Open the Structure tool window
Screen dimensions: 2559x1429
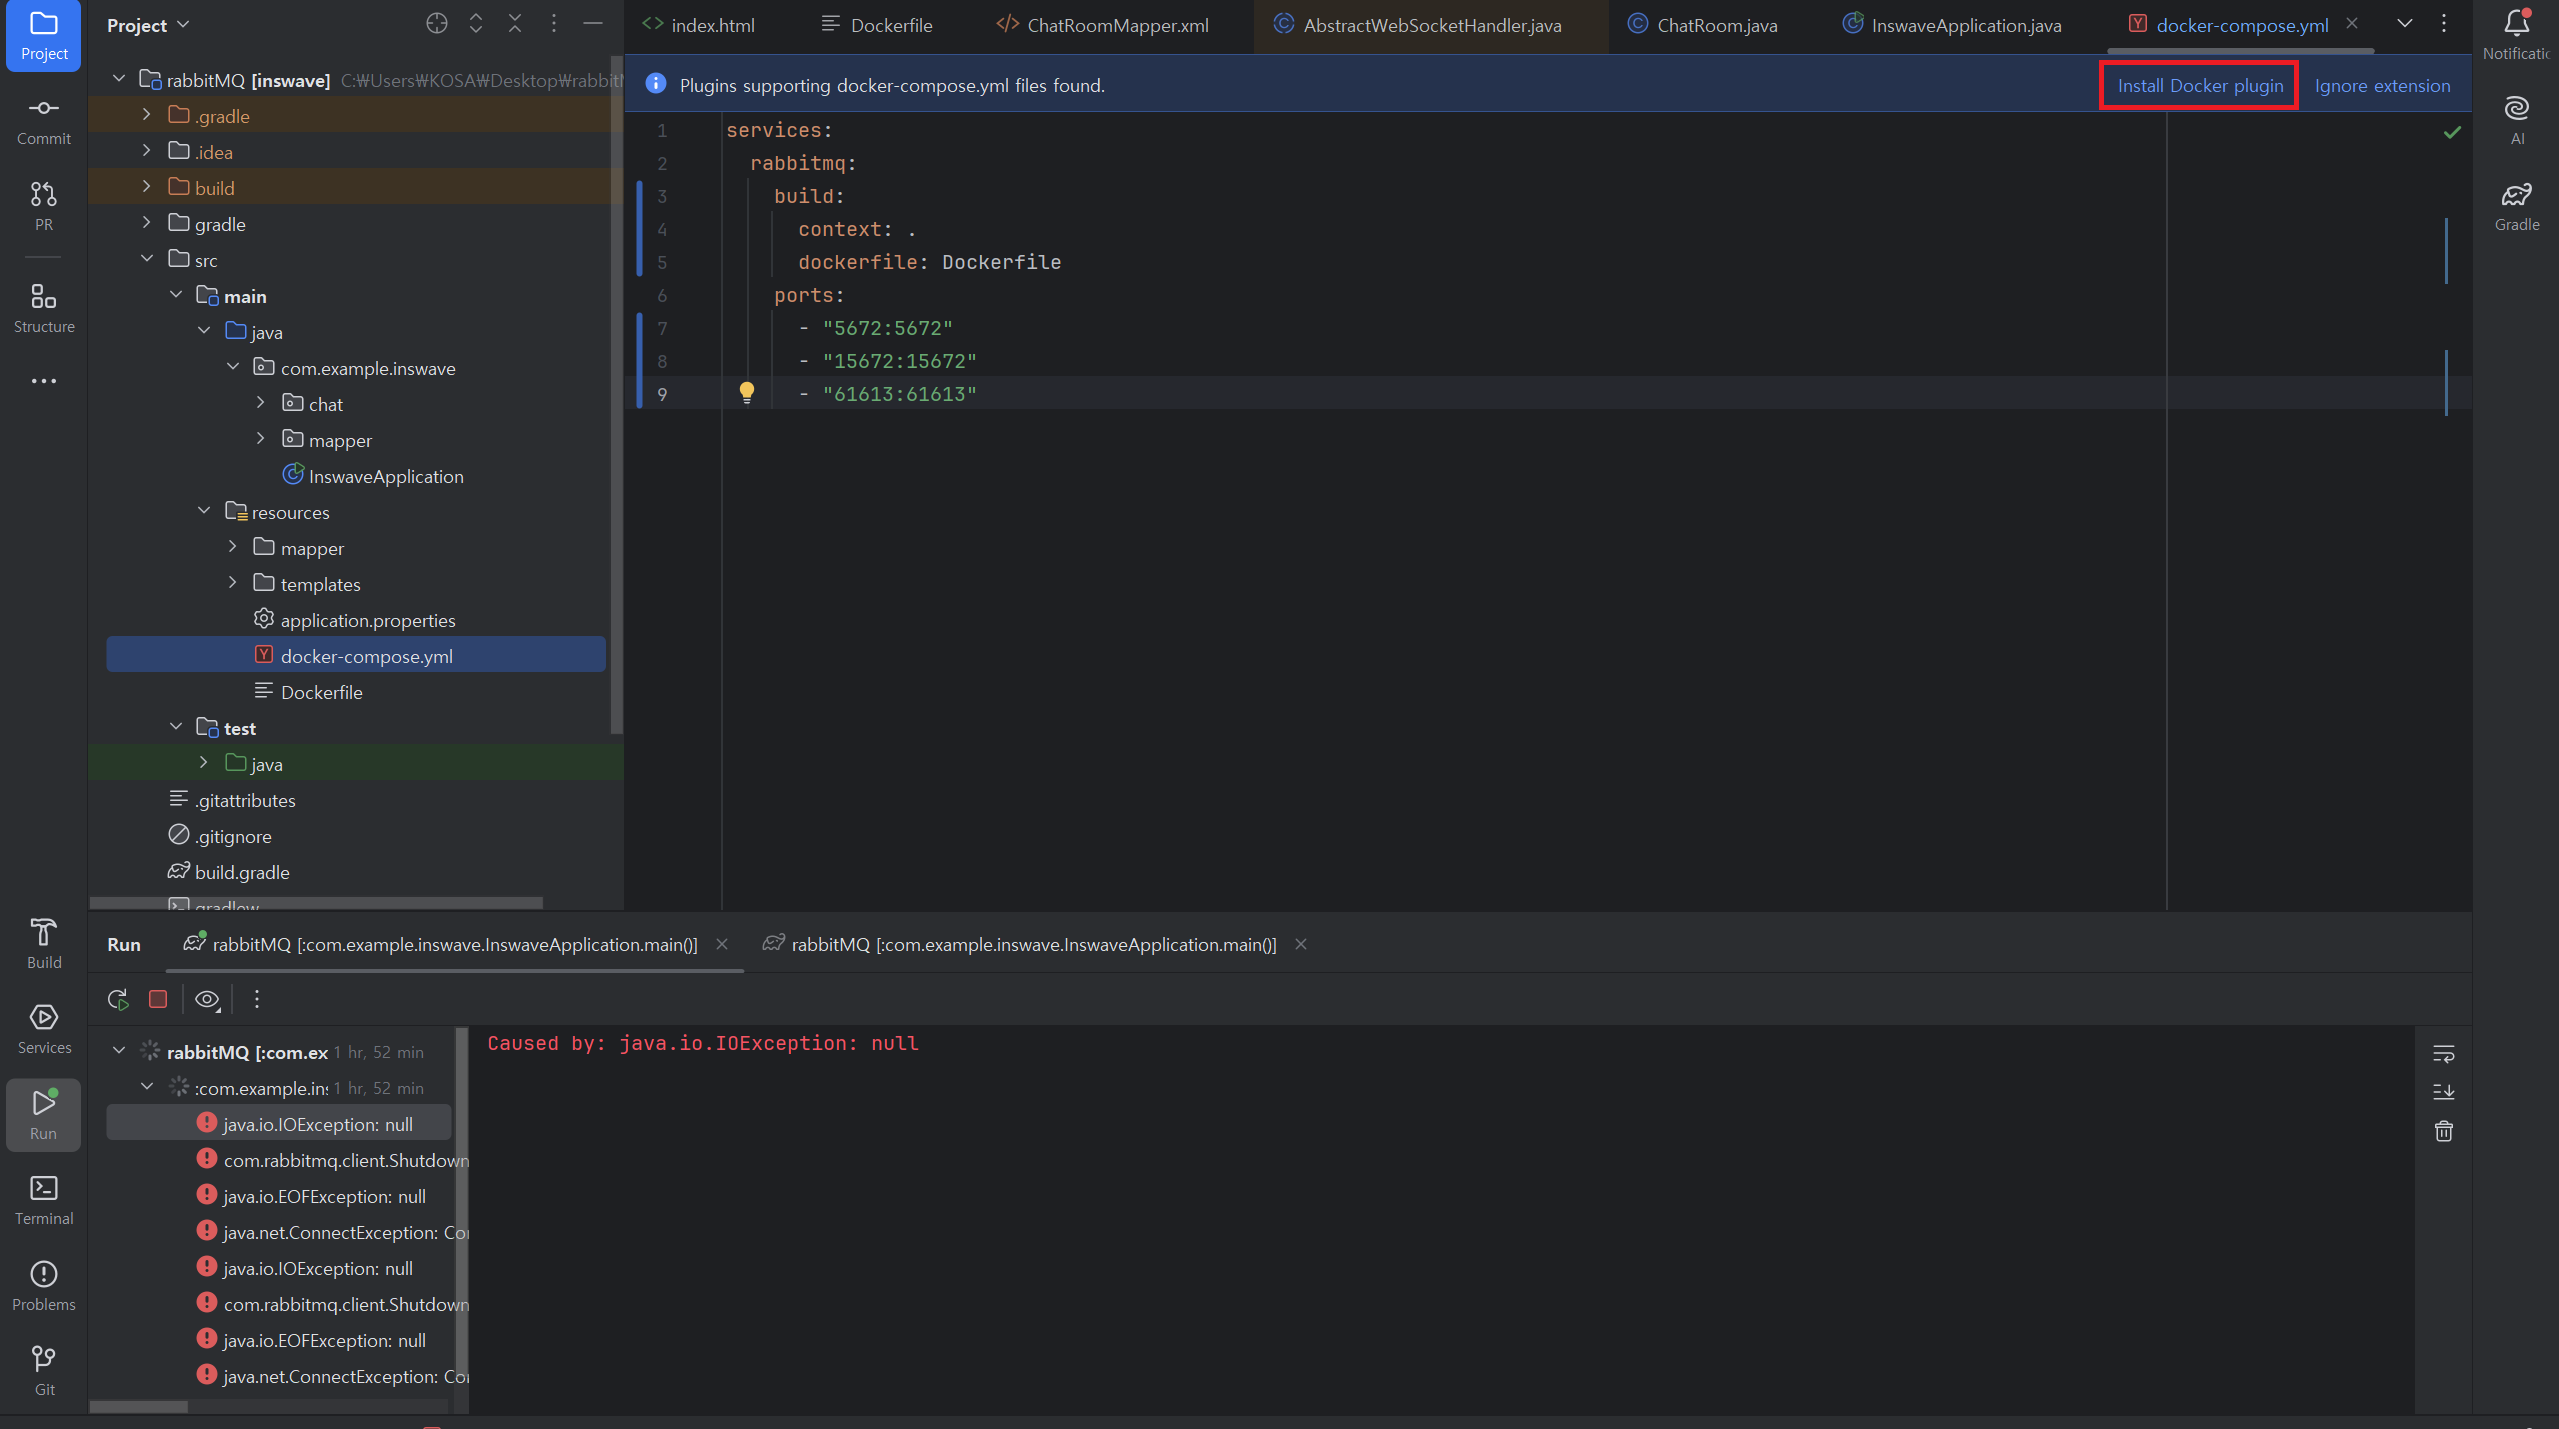[x=43, y=308]
